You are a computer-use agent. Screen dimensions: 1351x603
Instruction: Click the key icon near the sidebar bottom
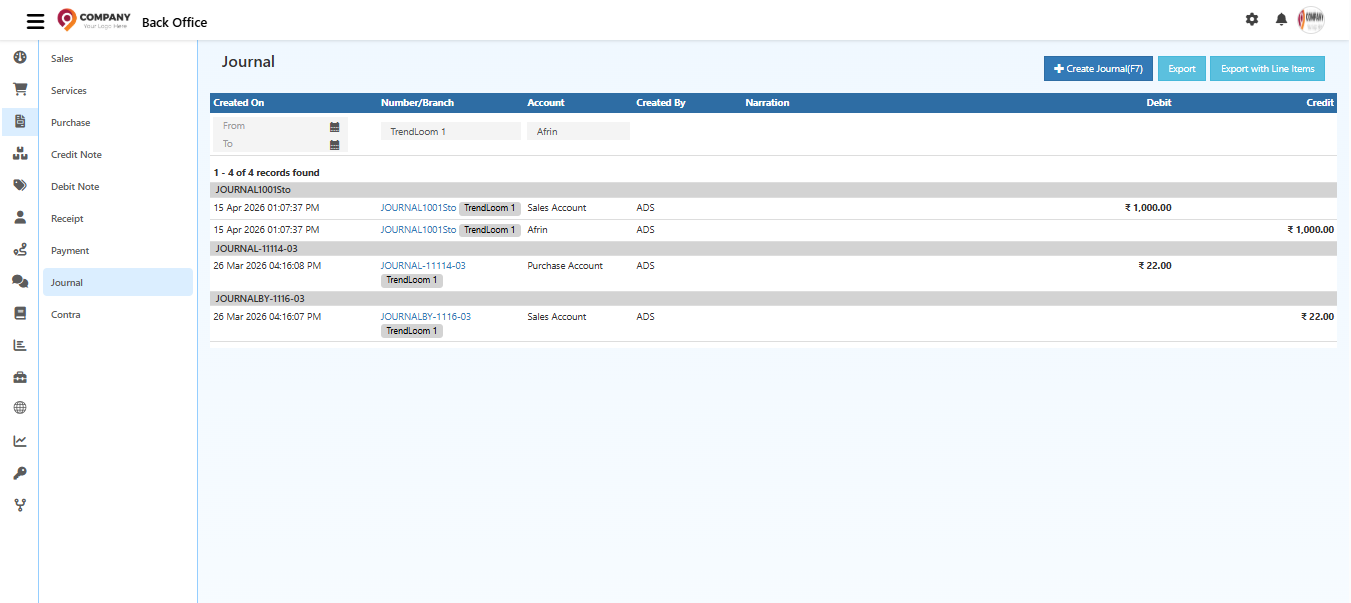coord(19,472)
